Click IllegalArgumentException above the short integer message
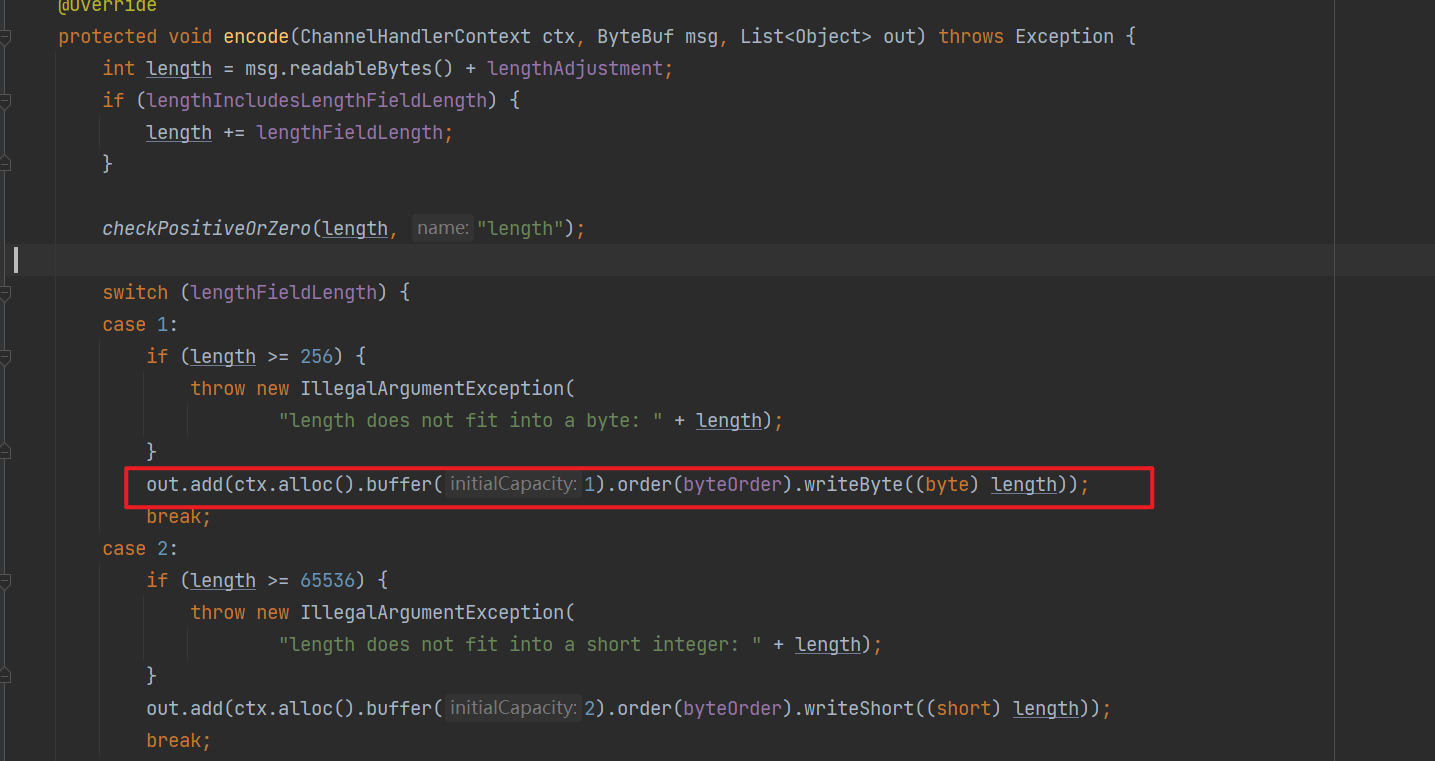The width and height of the screenshot is (1435, 761). click(x=432, y=613)
